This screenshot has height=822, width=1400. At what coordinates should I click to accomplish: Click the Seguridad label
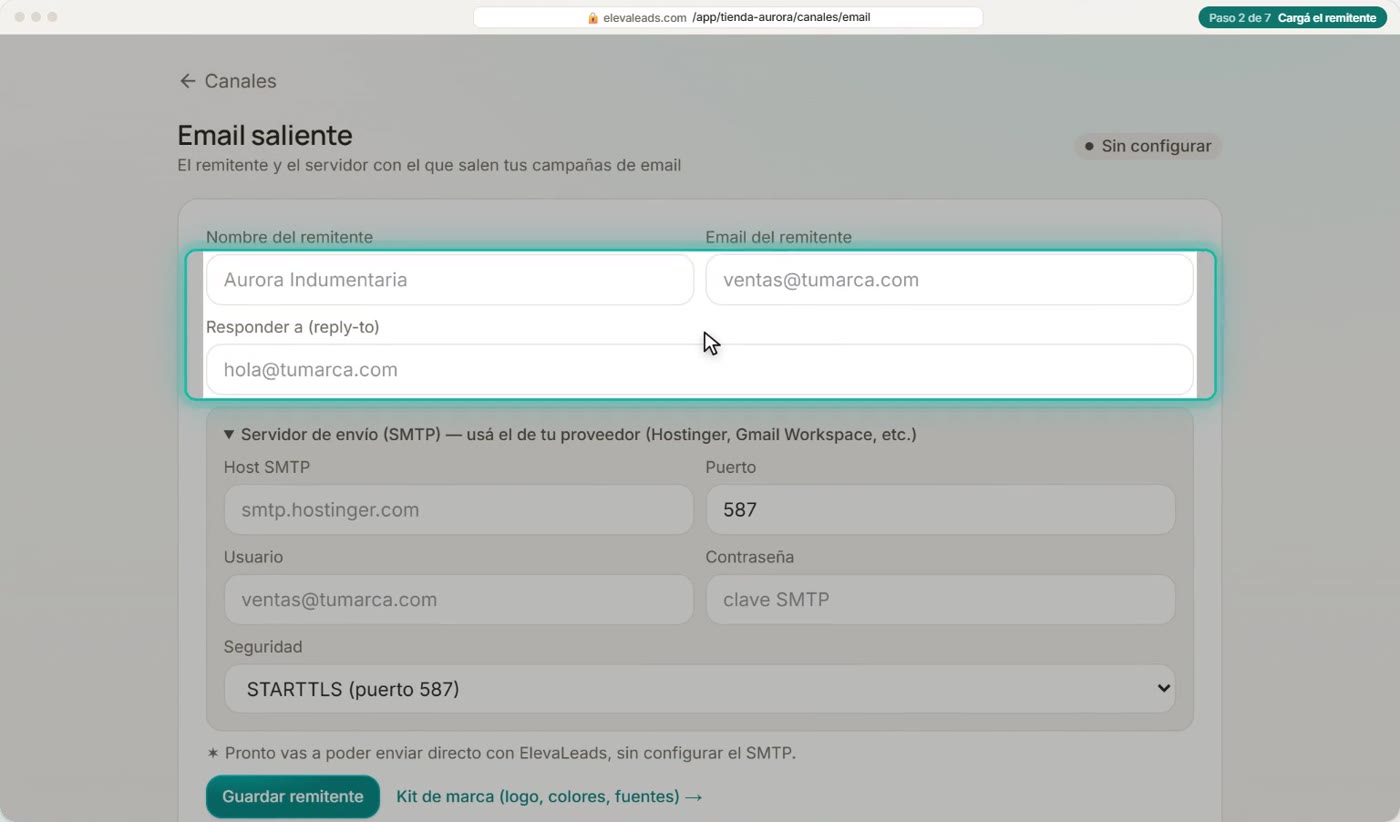(x=263, y=647)
